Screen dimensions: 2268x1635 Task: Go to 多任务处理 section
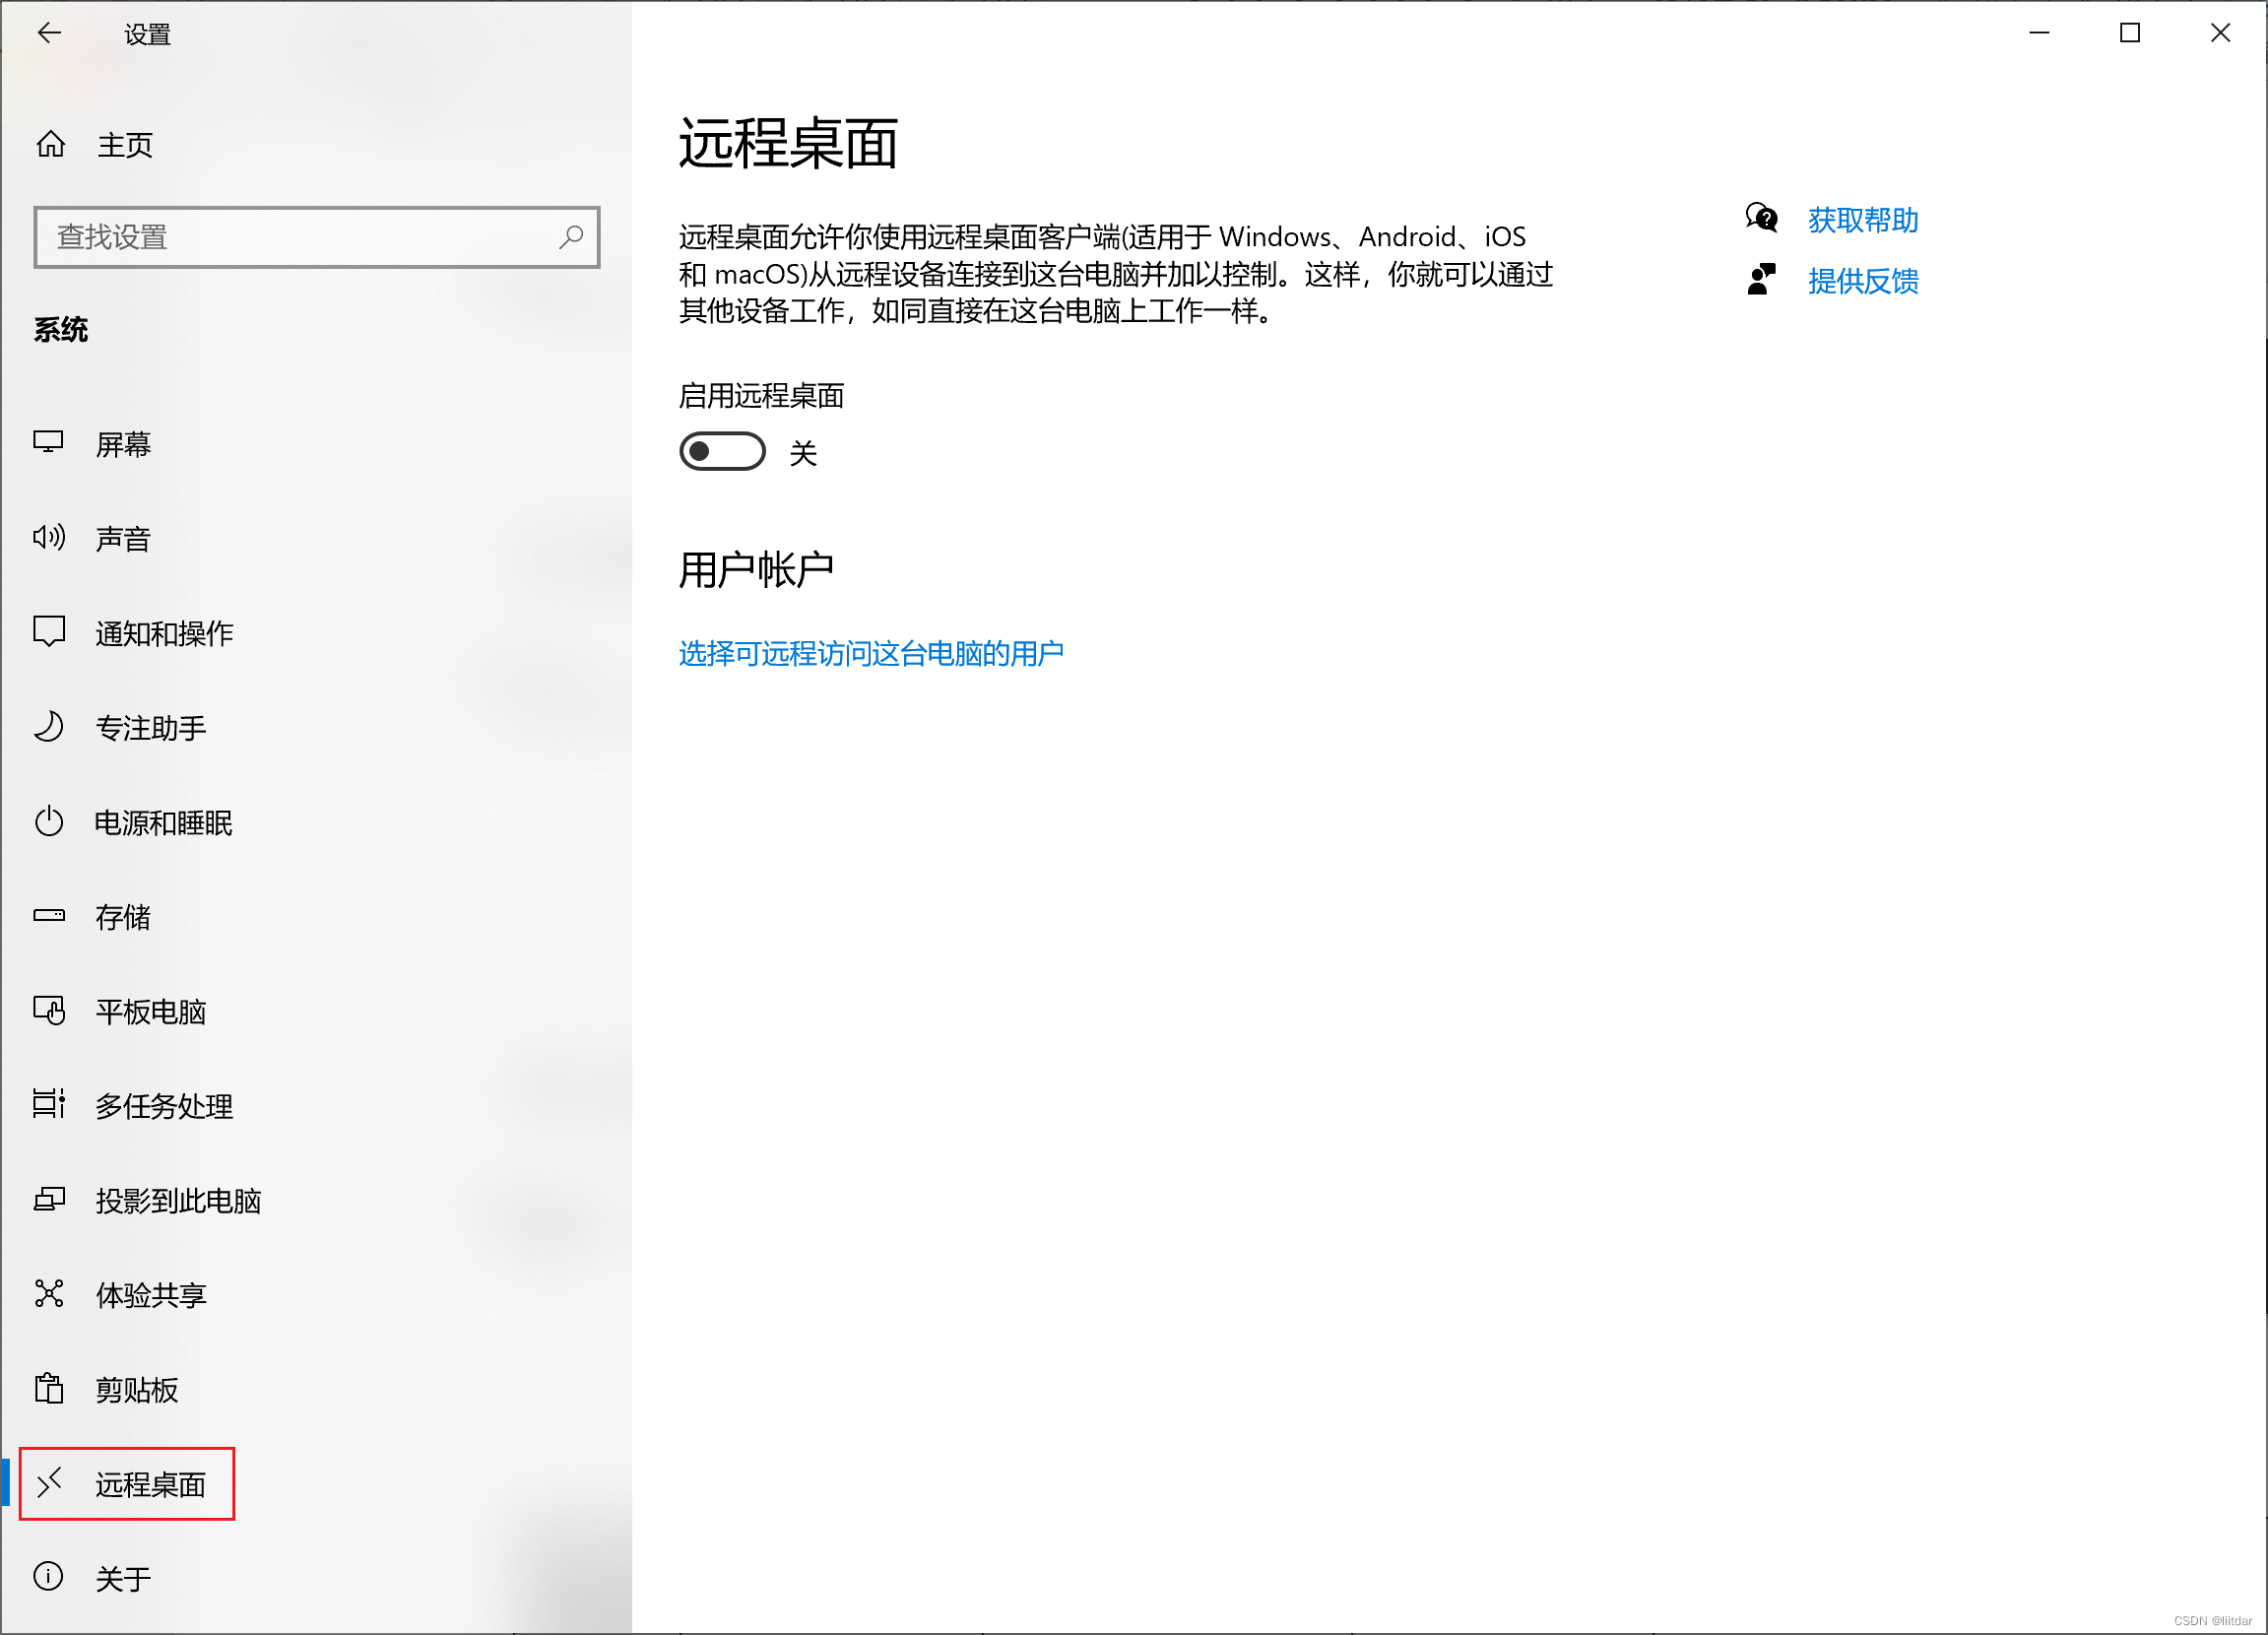(164, 1106)
